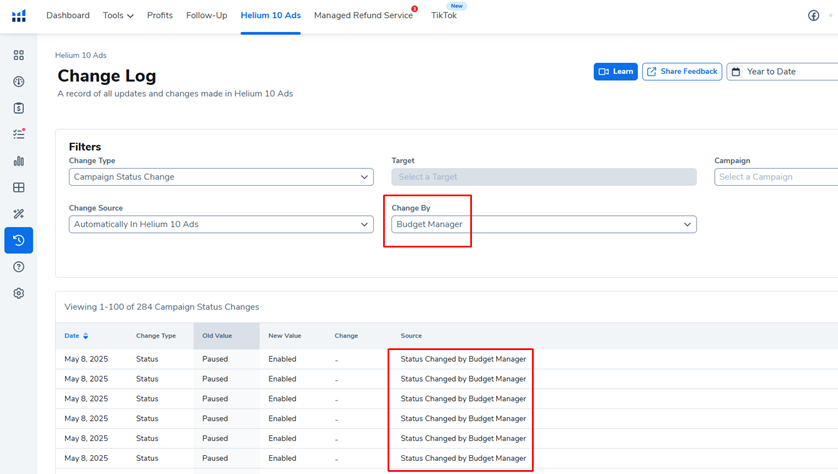The height and width of the screenshot is (474, 838).
Task: Click the Learn button
Action: click(615, 72)
